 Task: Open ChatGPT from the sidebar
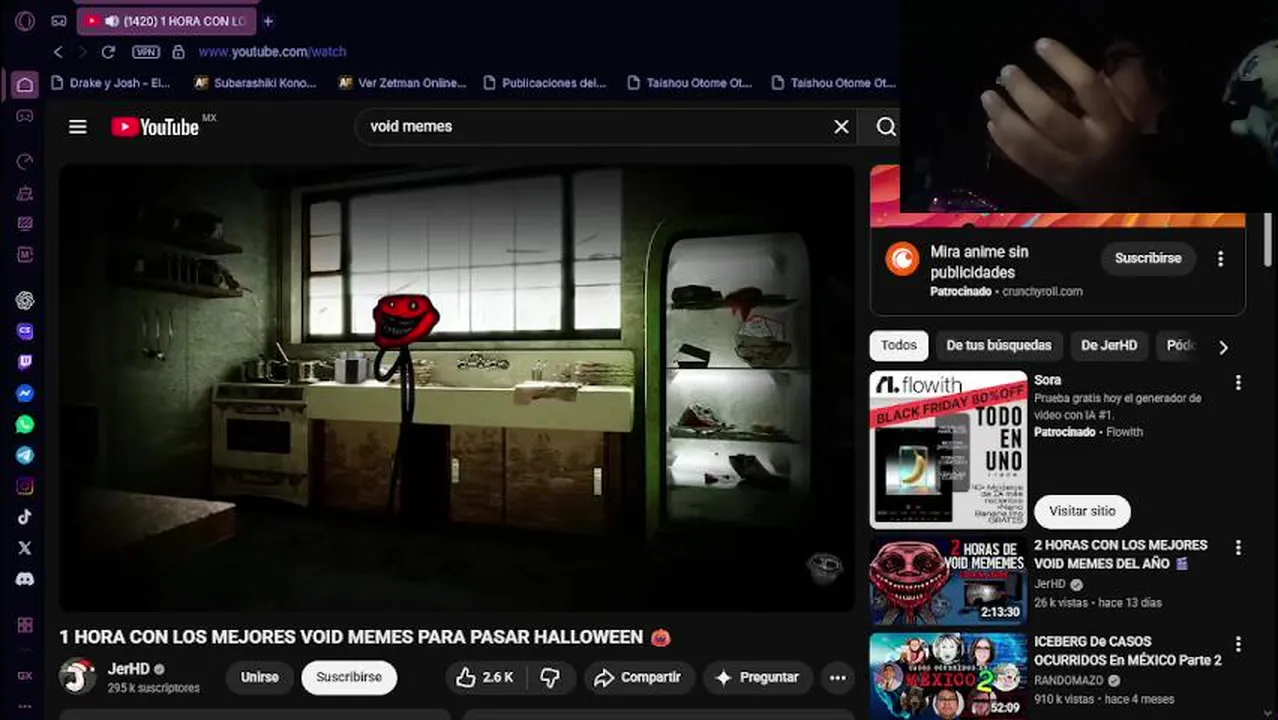tap(25, 300)
